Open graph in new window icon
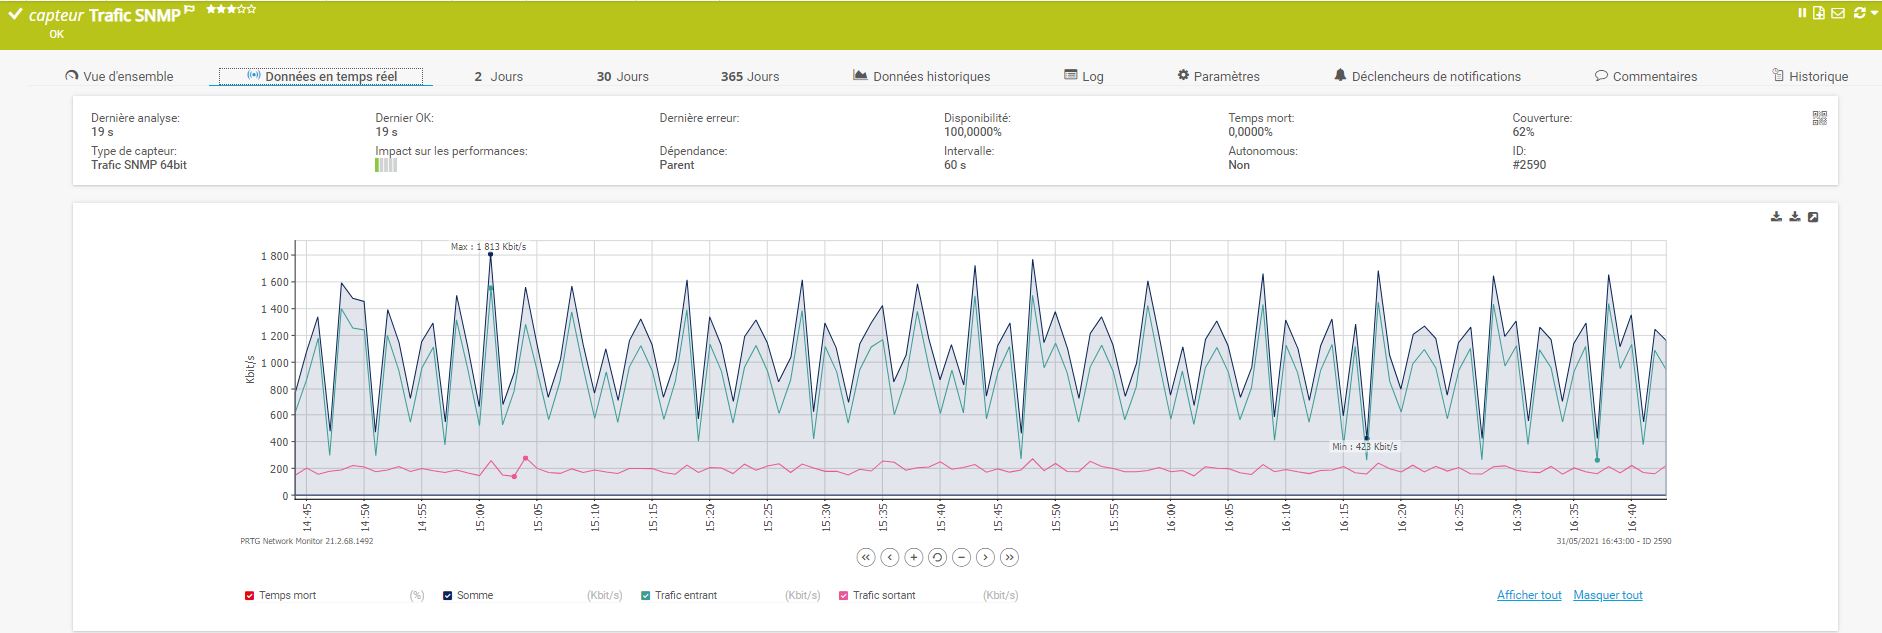Viewport: 1882px width, 633px height. (x=1813, y=217)
